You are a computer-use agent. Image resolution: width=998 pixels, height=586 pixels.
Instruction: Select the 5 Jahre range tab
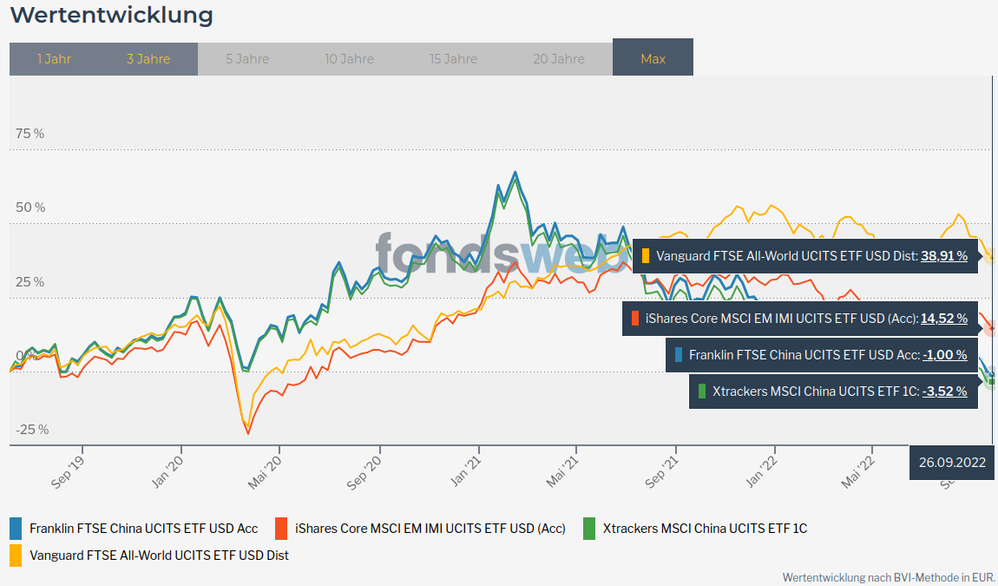pyautogui.click(x=247, y=59)
